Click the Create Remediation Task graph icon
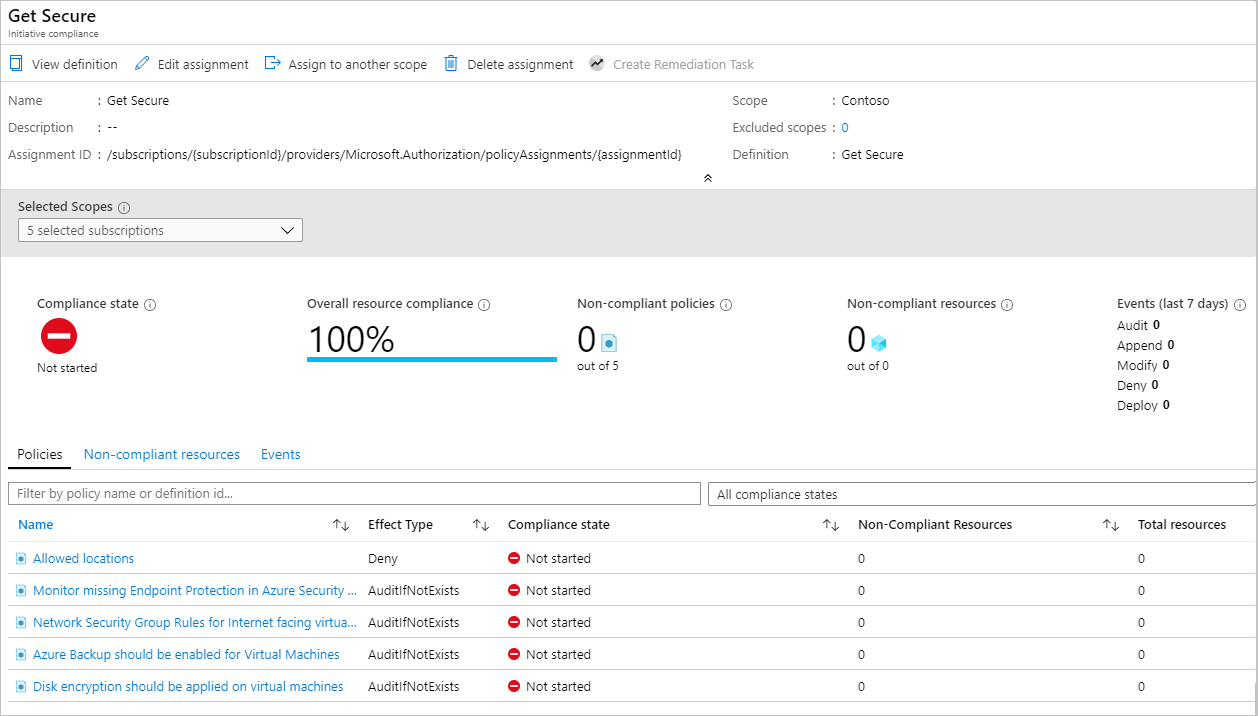This screenshot has height=716, width=1258. point(597,63)
